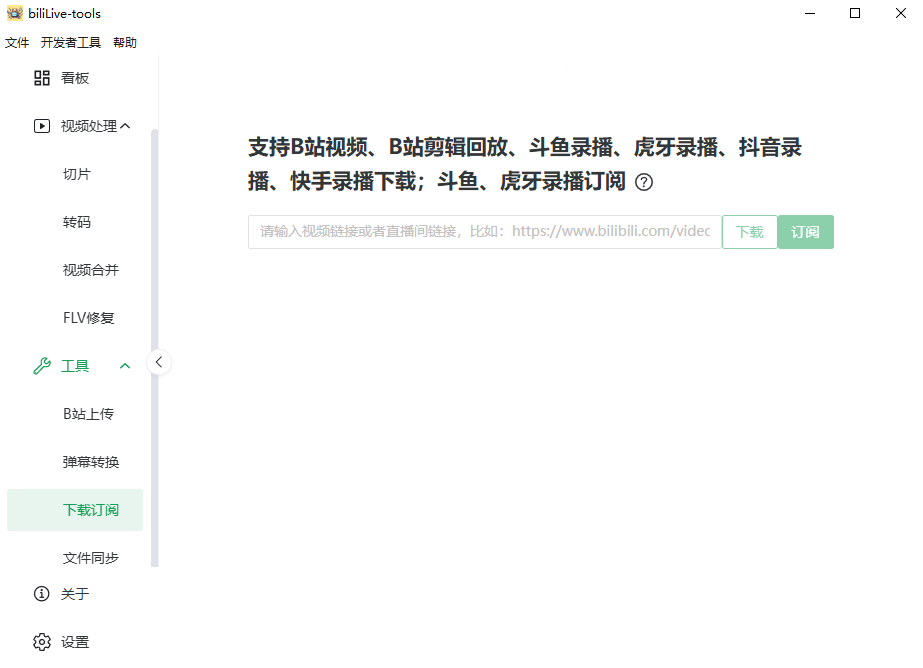This screenshot has height=668, width=923.
Task: Click the 订阅 button
Action: (x=805, y=231)
